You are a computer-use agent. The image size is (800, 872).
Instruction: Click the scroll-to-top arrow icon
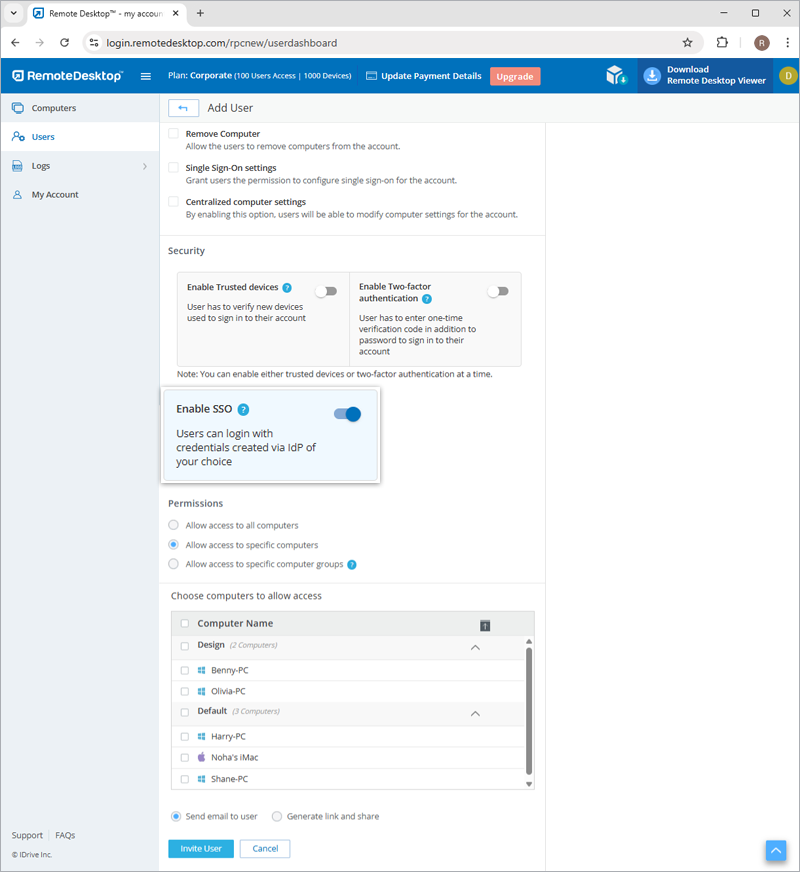click(x=776, y=849)
